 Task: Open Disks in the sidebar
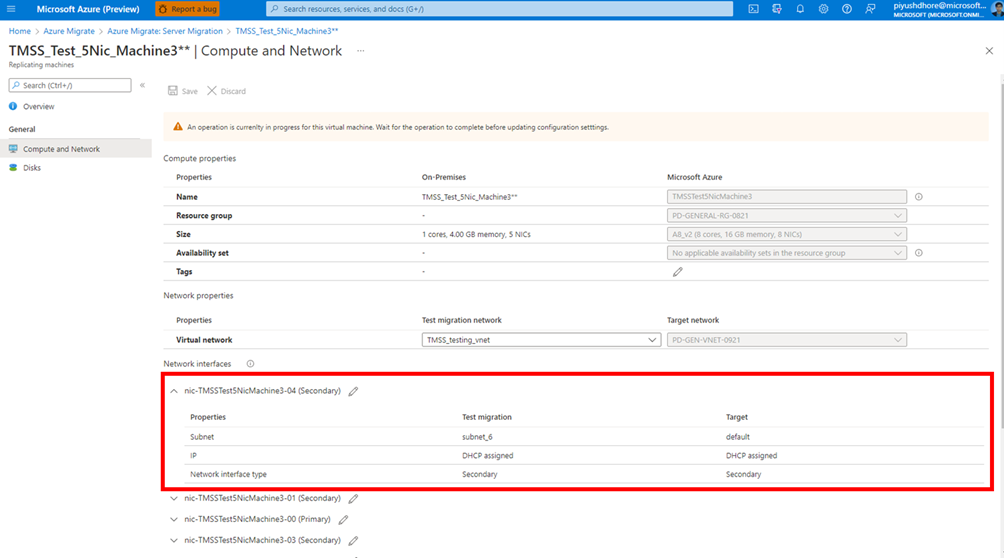pyautogui.click(x=31, y=168)
